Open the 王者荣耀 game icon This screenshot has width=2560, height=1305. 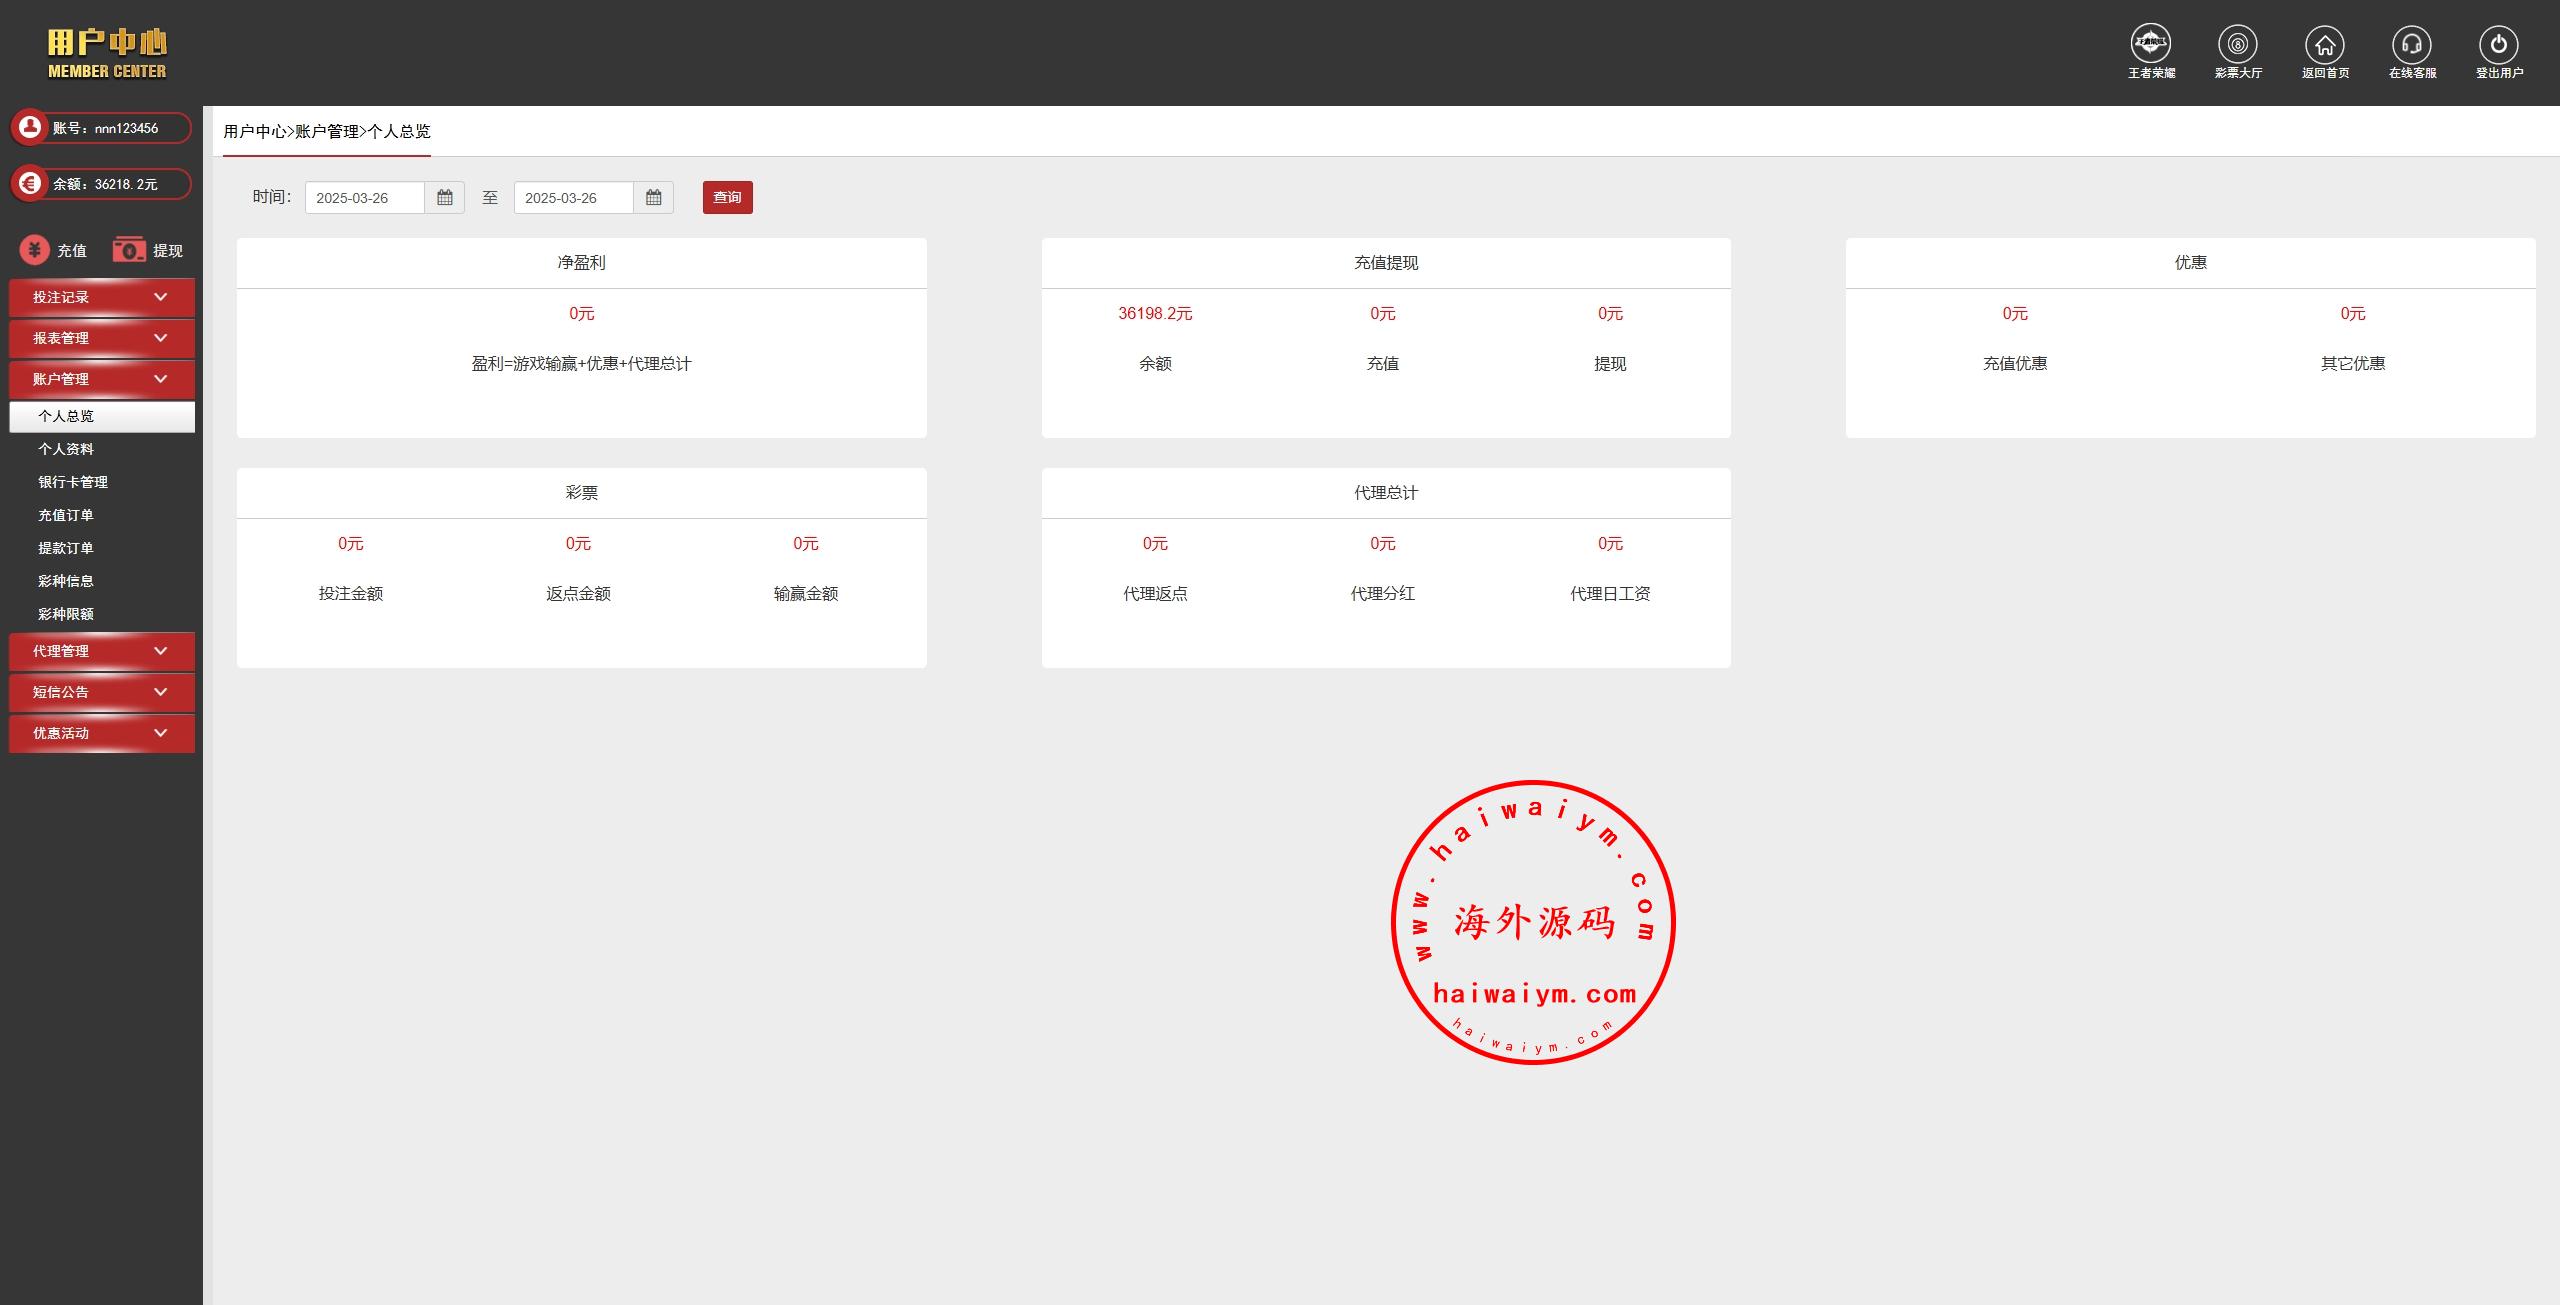2150,44
